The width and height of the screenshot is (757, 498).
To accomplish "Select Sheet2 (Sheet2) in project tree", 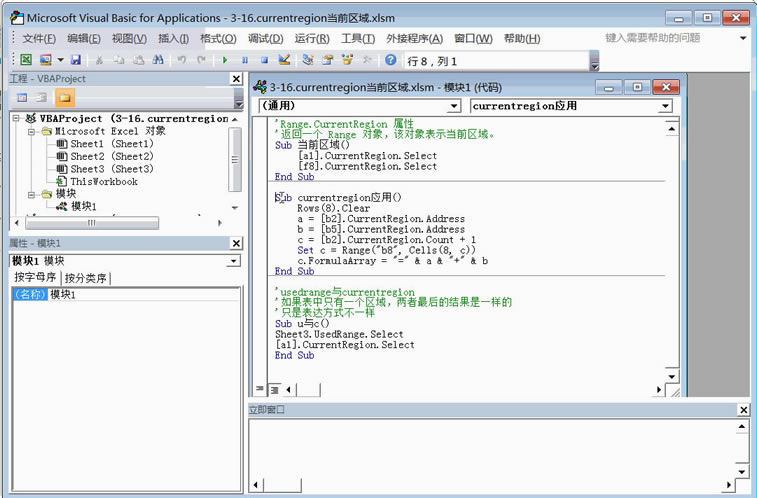I will click(x=112, y=156).
